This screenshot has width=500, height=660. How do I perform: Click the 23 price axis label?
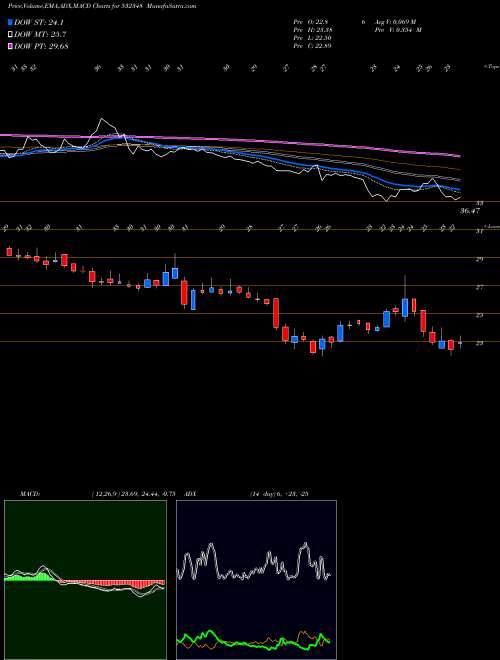(479, 343)
